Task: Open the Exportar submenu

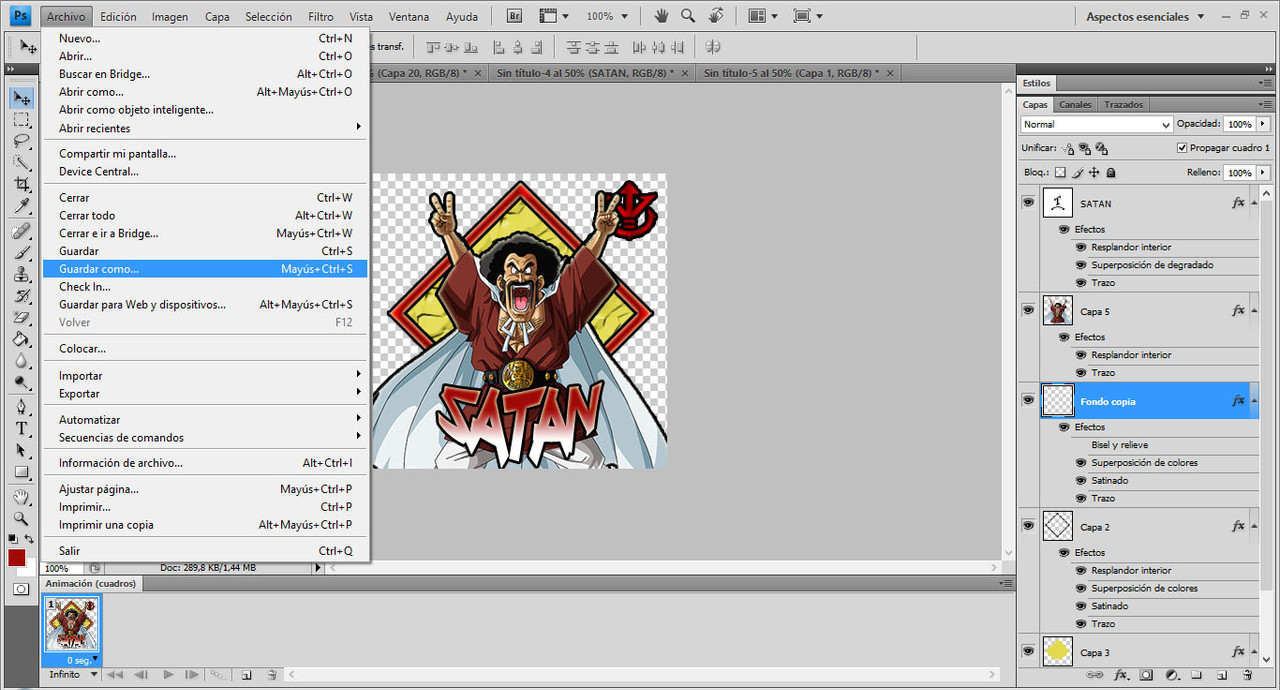Action: click(x=205, y=394)
